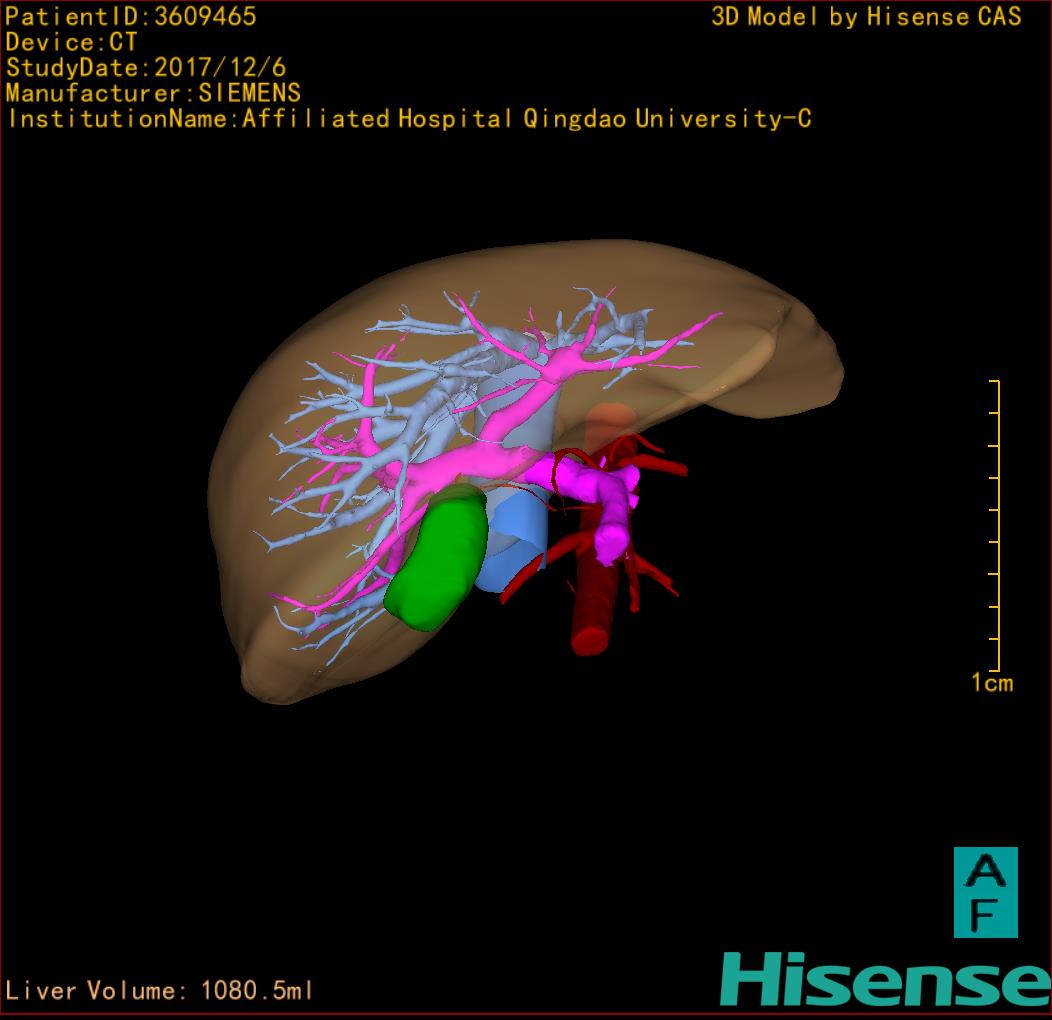Select the red aorta cylinder
This screenshot has width=1052, height=1020.
590,610
